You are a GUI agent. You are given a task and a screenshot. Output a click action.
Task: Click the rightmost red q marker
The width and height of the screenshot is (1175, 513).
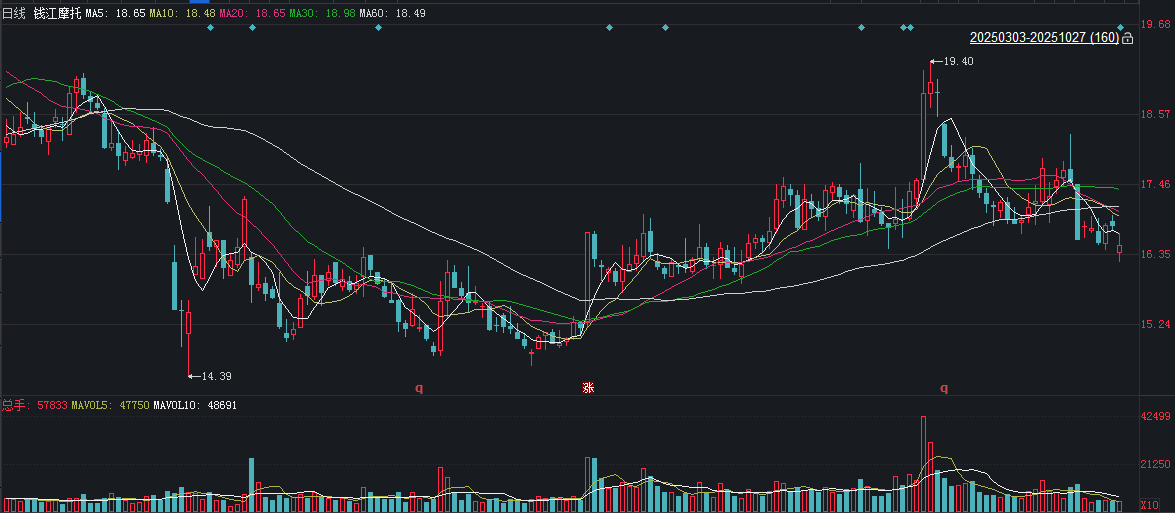point(943,388)
